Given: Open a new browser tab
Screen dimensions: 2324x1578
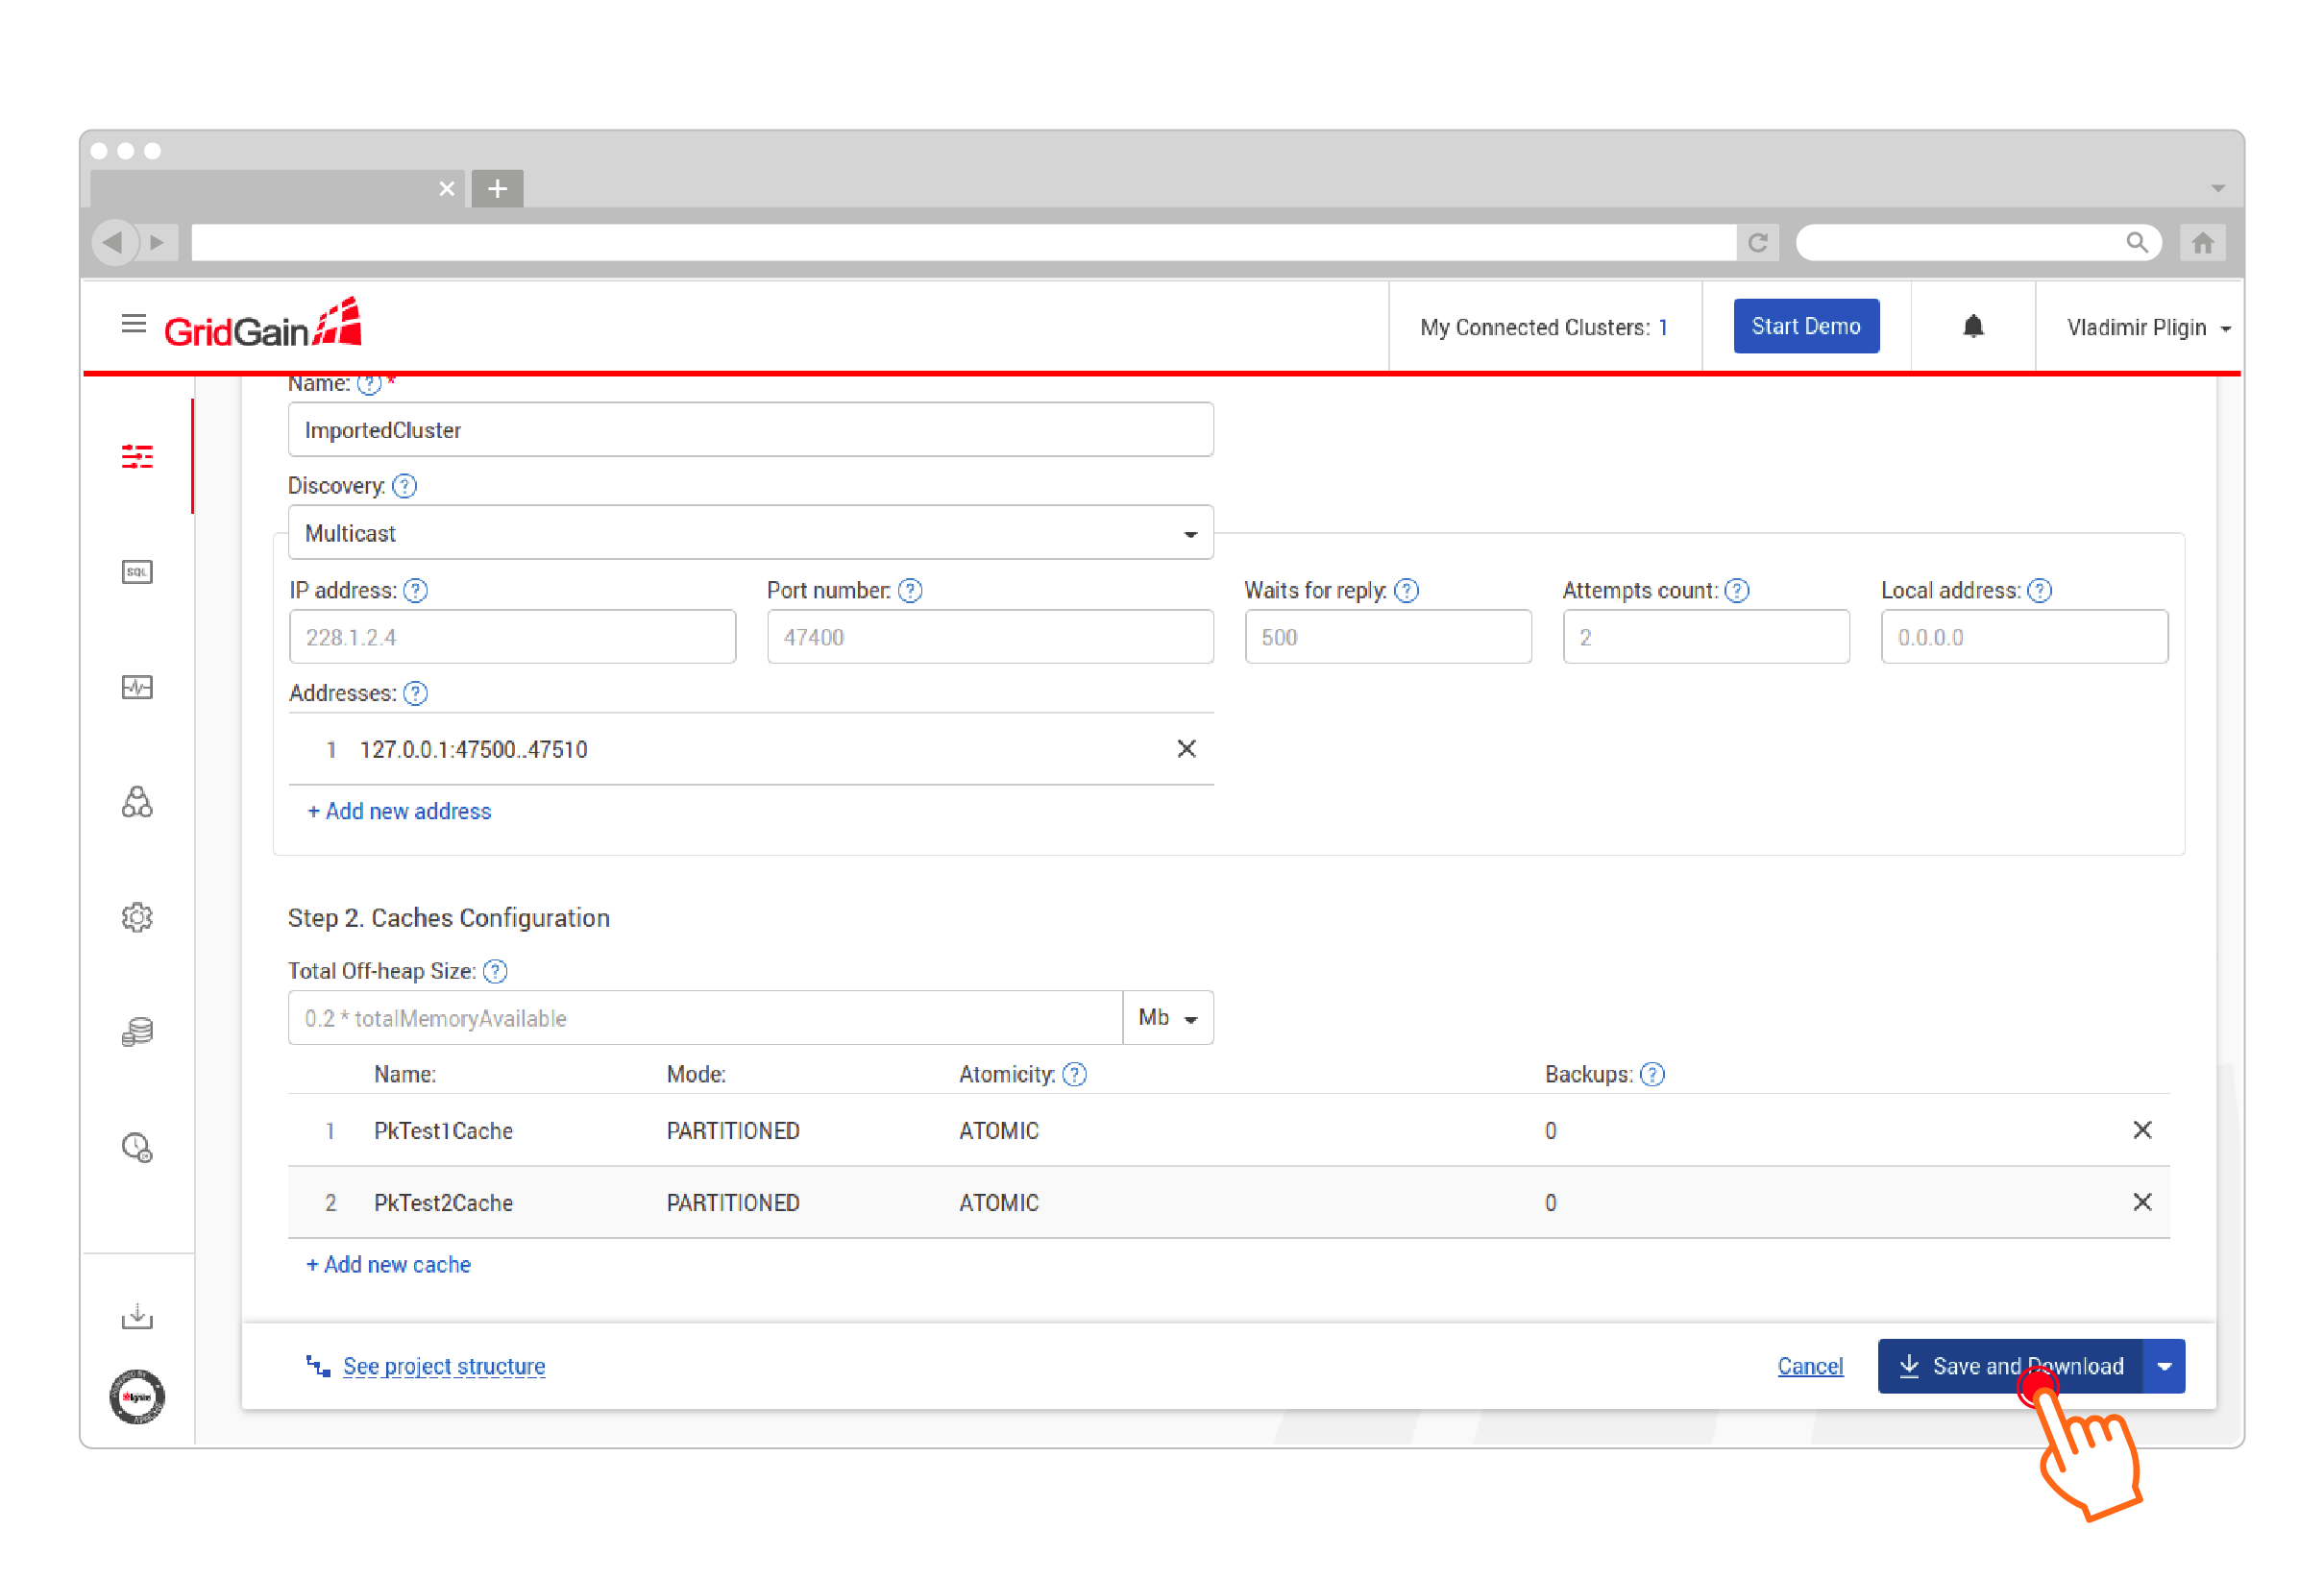Looking at the screenshot, I should point(497,189).
